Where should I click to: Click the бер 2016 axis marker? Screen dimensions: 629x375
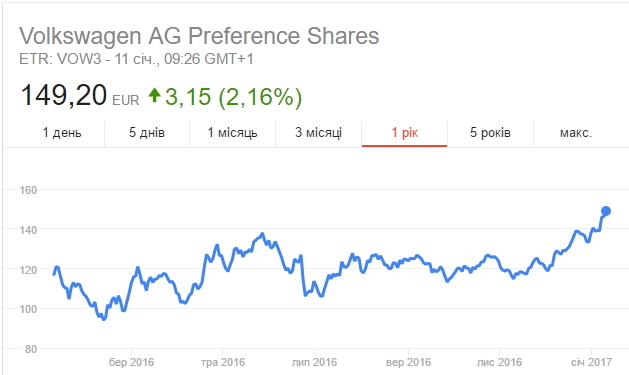point(131,362)
